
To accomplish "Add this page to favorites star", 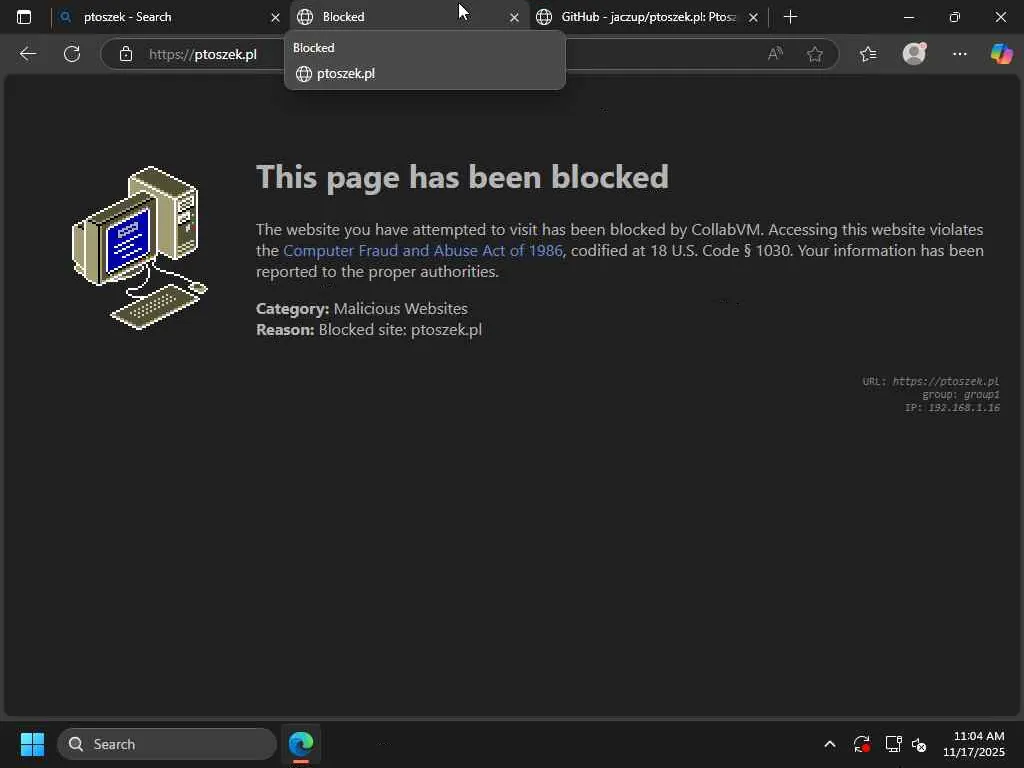I will 814,54.
